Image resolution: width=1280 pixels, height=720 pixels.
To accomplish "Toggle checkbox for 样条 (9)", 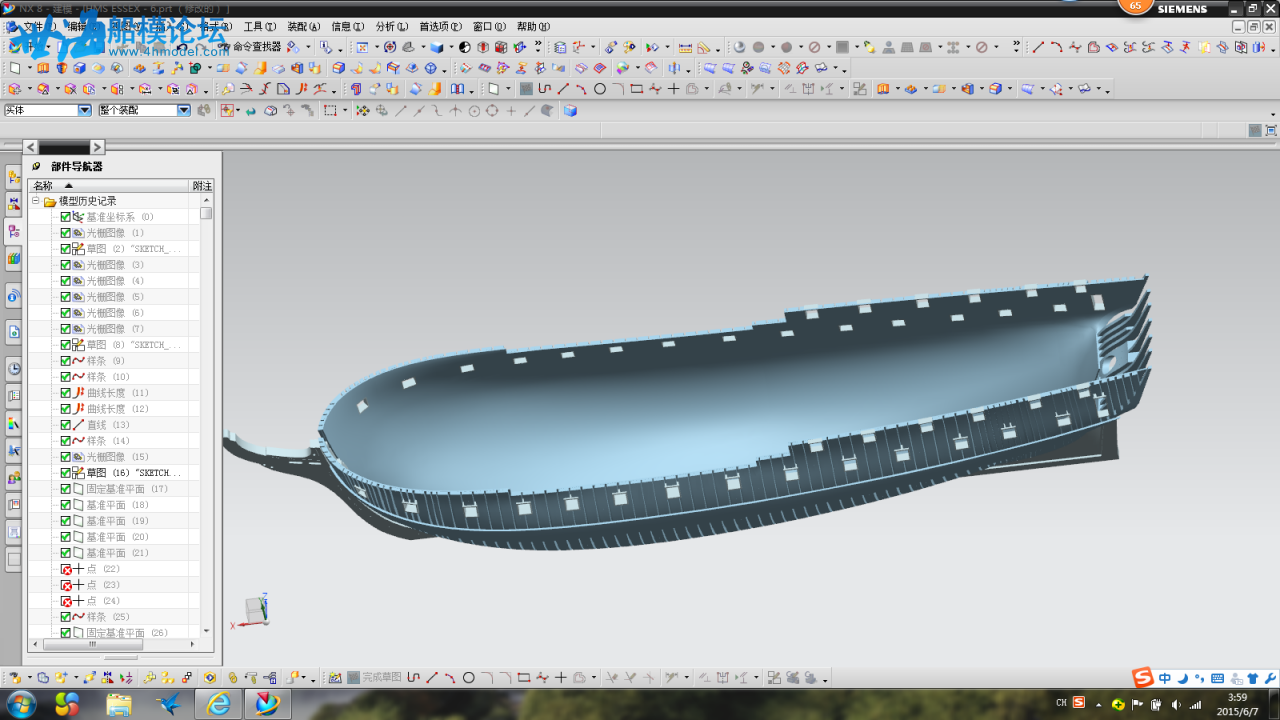I will coord(65,361).
